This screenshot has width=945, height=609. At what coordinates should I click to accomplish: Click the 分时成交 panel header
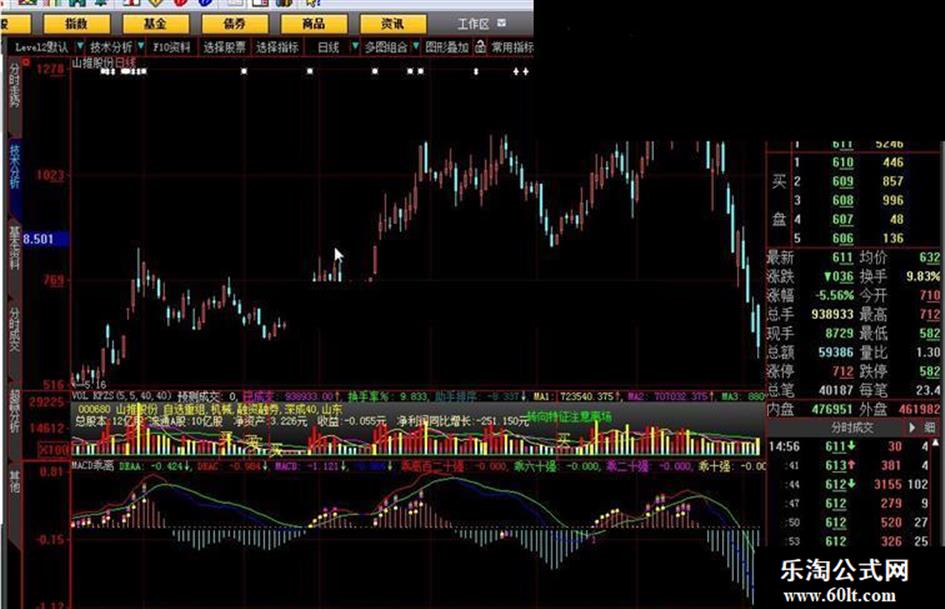click(x=852, y=428)
